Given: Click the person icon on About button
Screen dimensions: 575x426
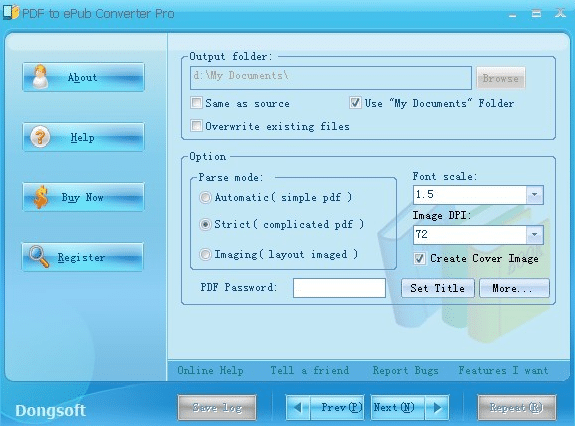Looking at the screenshot, I should pos(40,77).
